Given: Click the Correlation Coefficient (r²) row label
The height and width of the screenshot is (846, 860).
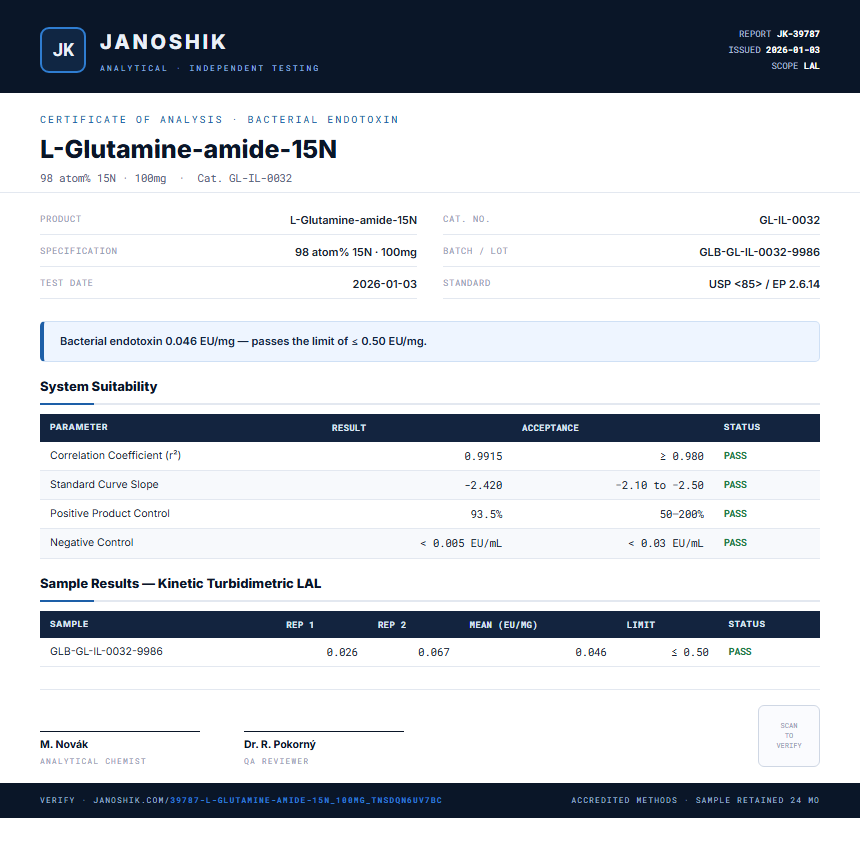Looking at the screenshot, I should click(x=115, y=455).
